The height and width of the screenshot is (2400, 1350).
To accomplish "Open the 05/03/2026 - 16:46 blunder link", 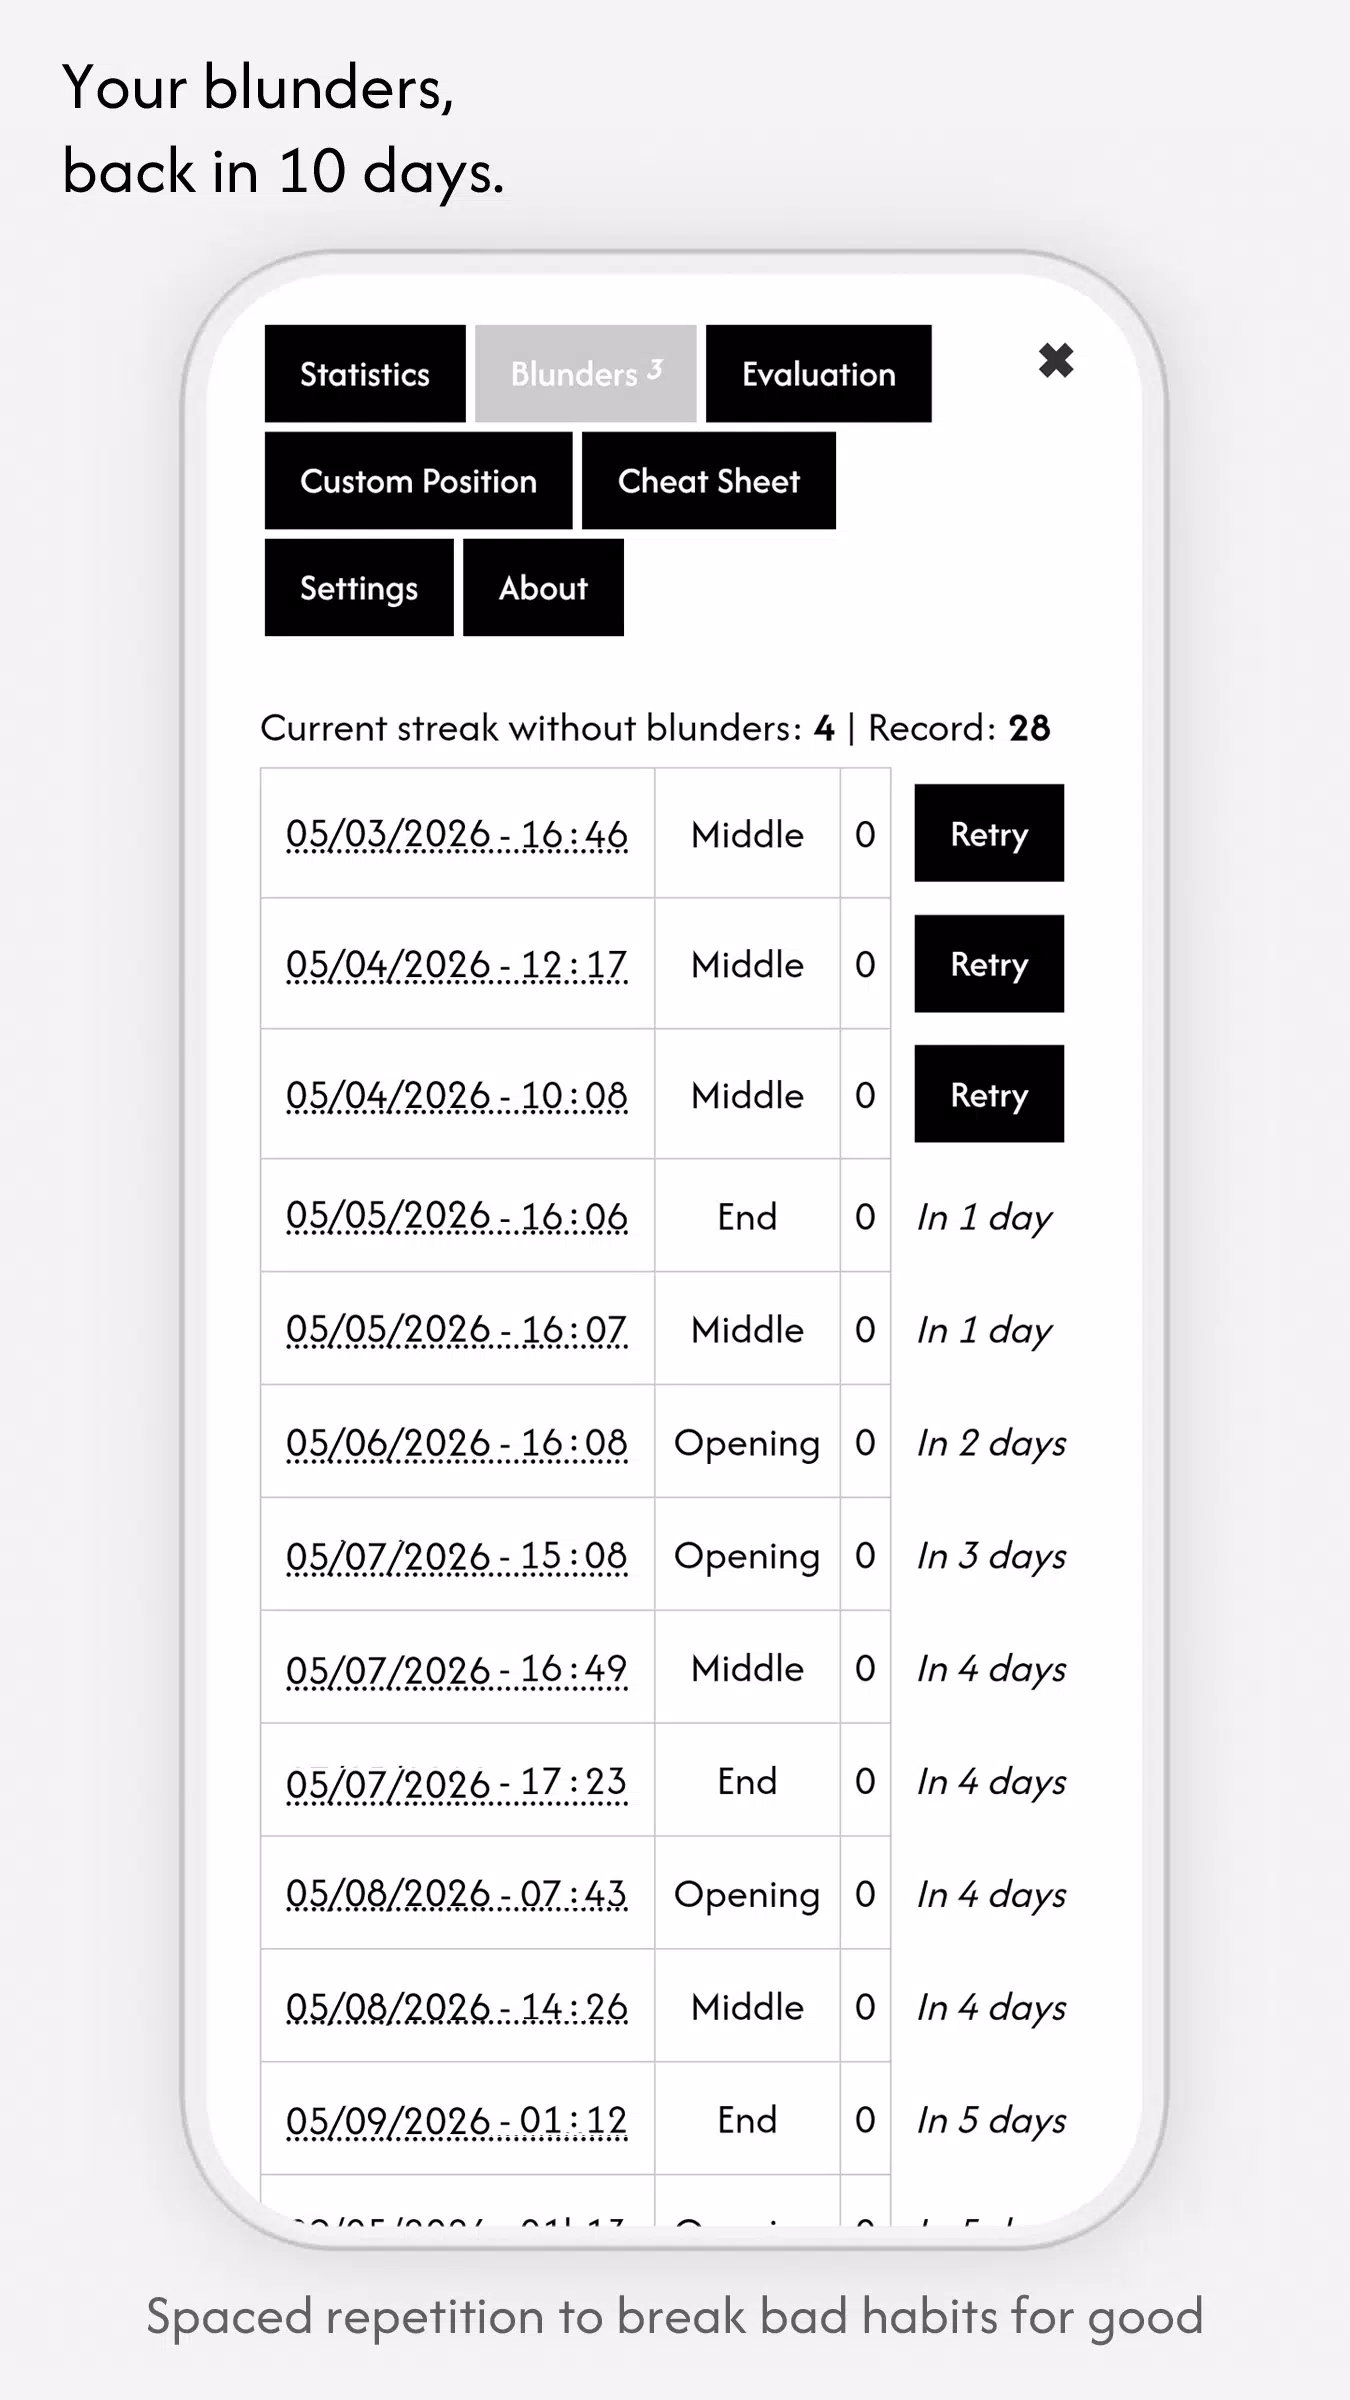I will (457, 834).
